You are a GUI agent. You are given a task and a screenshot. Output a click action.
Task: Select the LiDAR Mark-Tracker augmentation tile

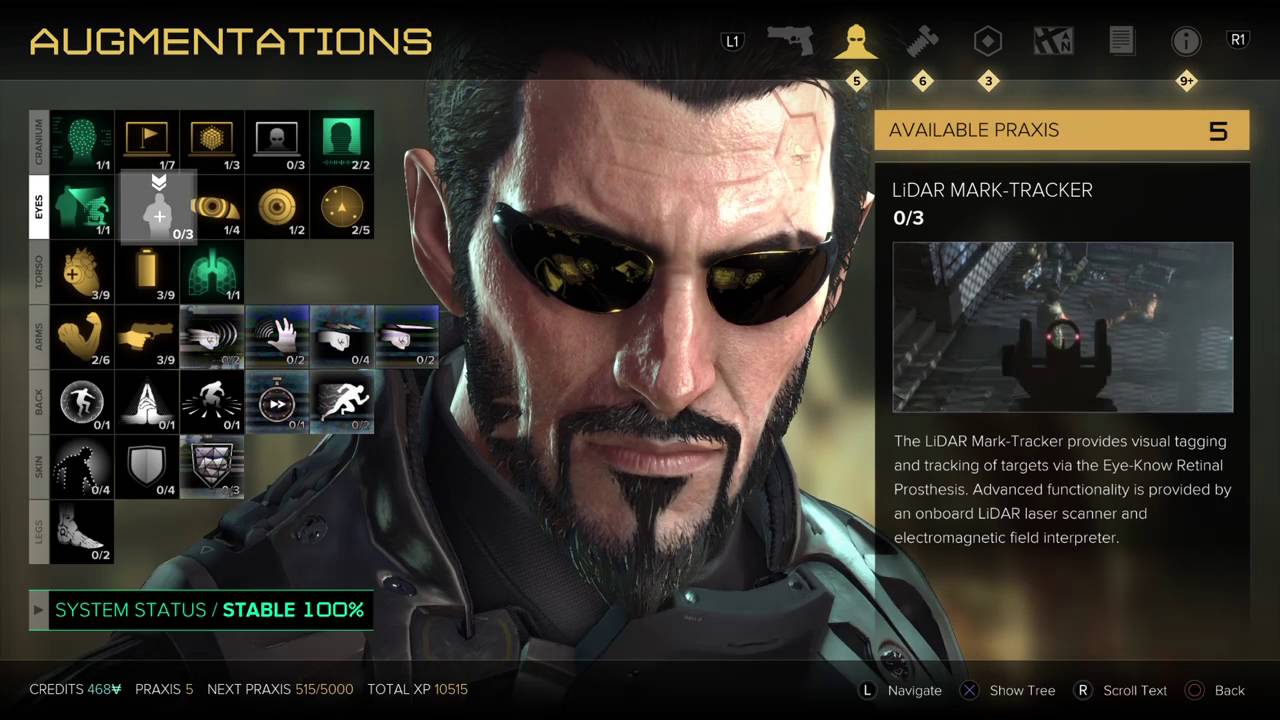coord(158,206)
